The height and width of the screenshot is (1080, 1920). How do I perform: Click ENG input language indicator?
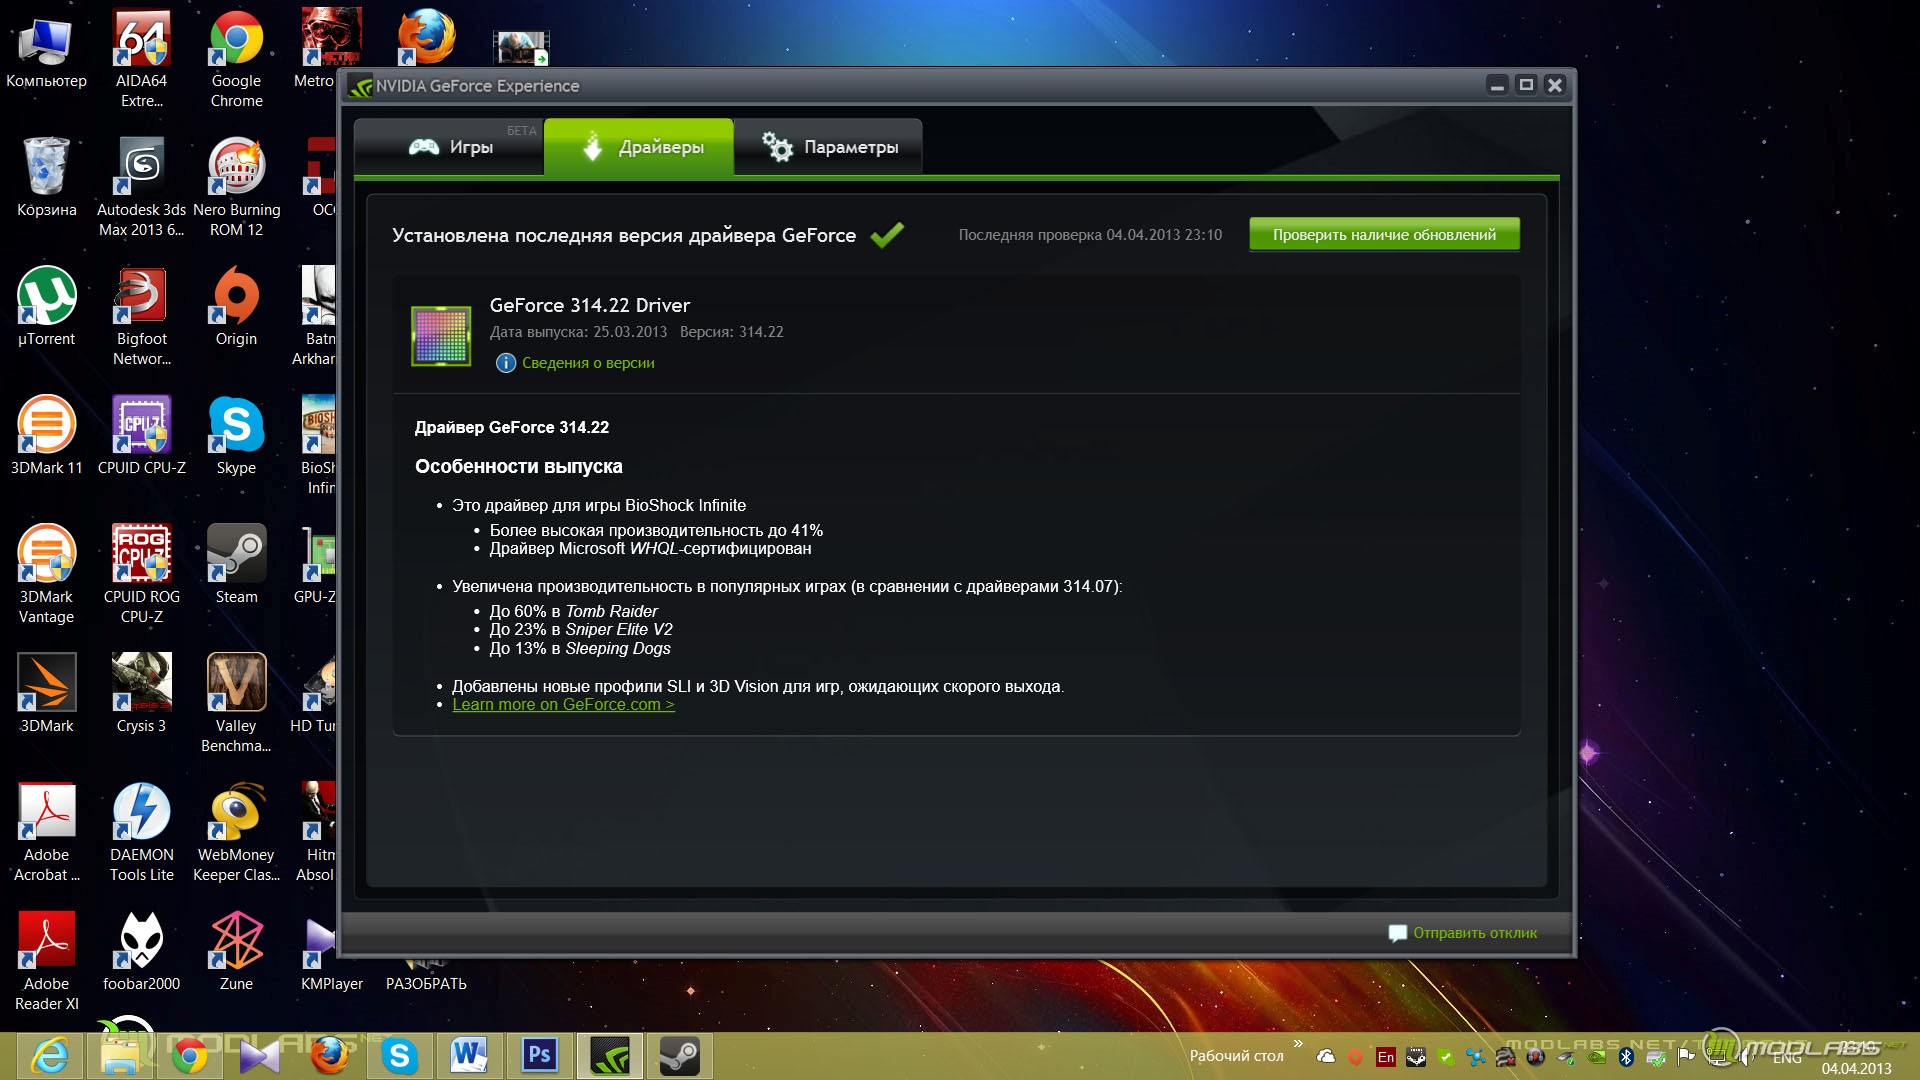click(x=1787, y=1058)
